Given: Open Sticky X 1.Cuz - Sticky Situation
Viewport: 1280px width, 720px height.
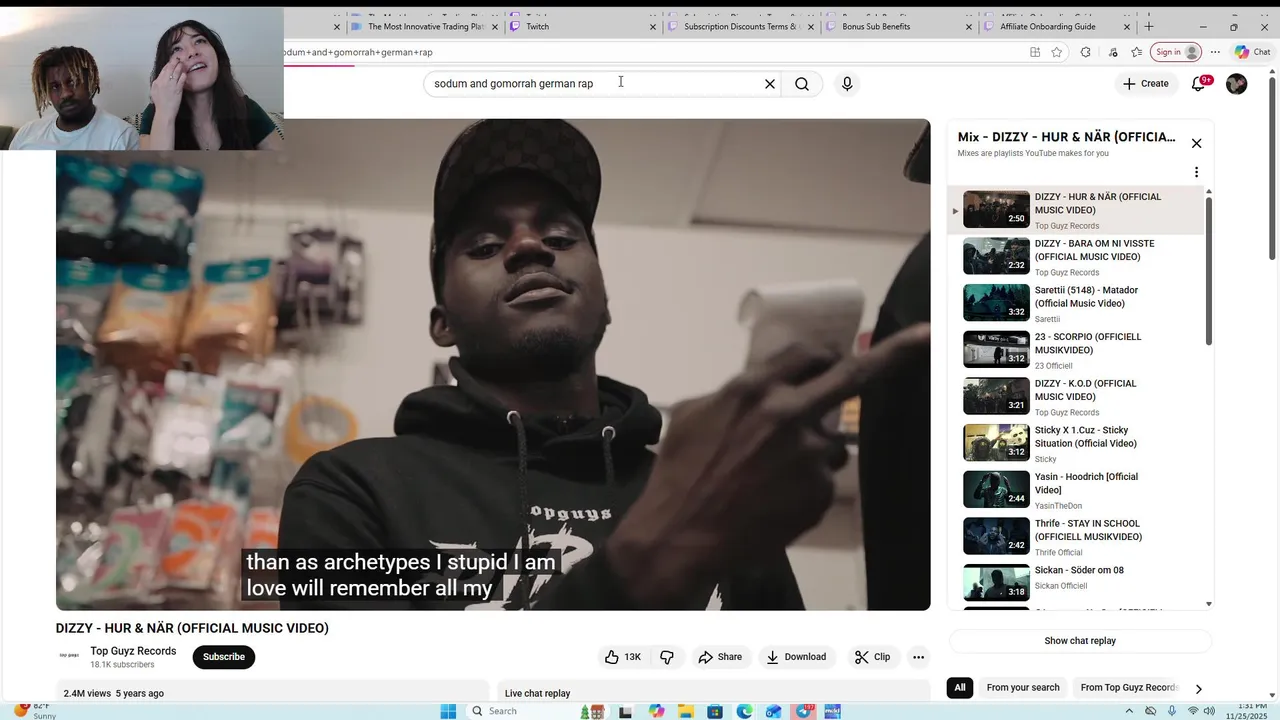Looking at the screenshot, I should [1077, 443].
